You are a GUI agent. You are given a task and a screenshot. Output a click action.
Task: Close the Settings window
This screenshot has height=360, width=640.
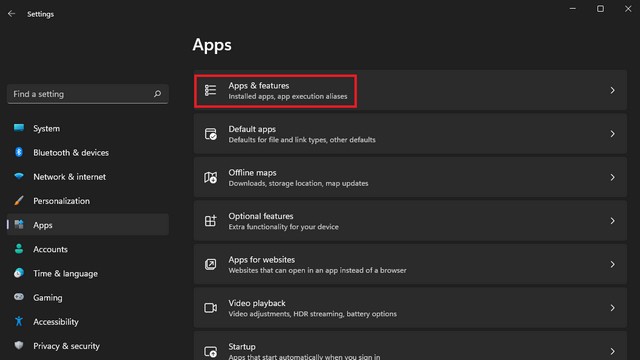tap(628, 9)
